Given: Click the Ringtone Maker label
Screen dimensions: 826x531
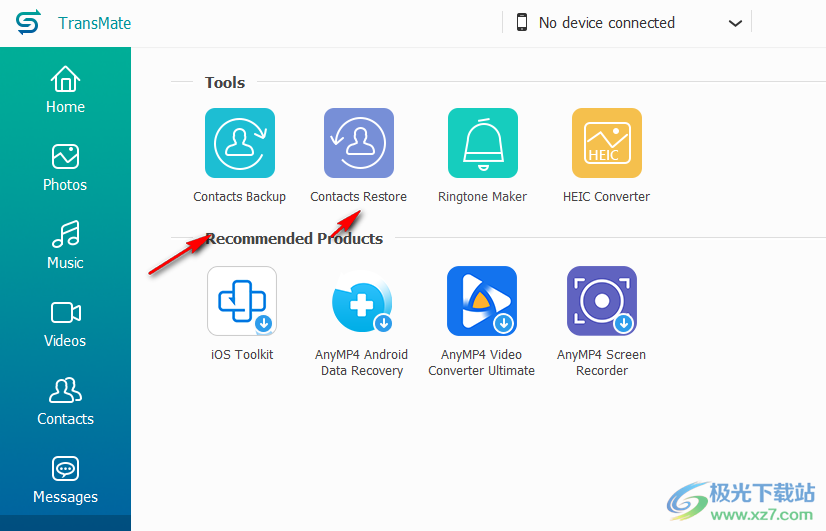Looking at the screenshot, I should [483, 196].
